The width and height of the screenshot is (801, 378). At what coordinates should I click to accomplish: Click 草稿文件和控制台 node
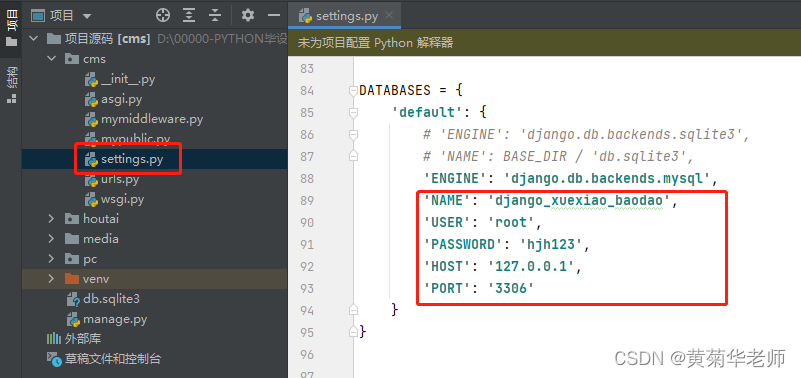point(113,359)
